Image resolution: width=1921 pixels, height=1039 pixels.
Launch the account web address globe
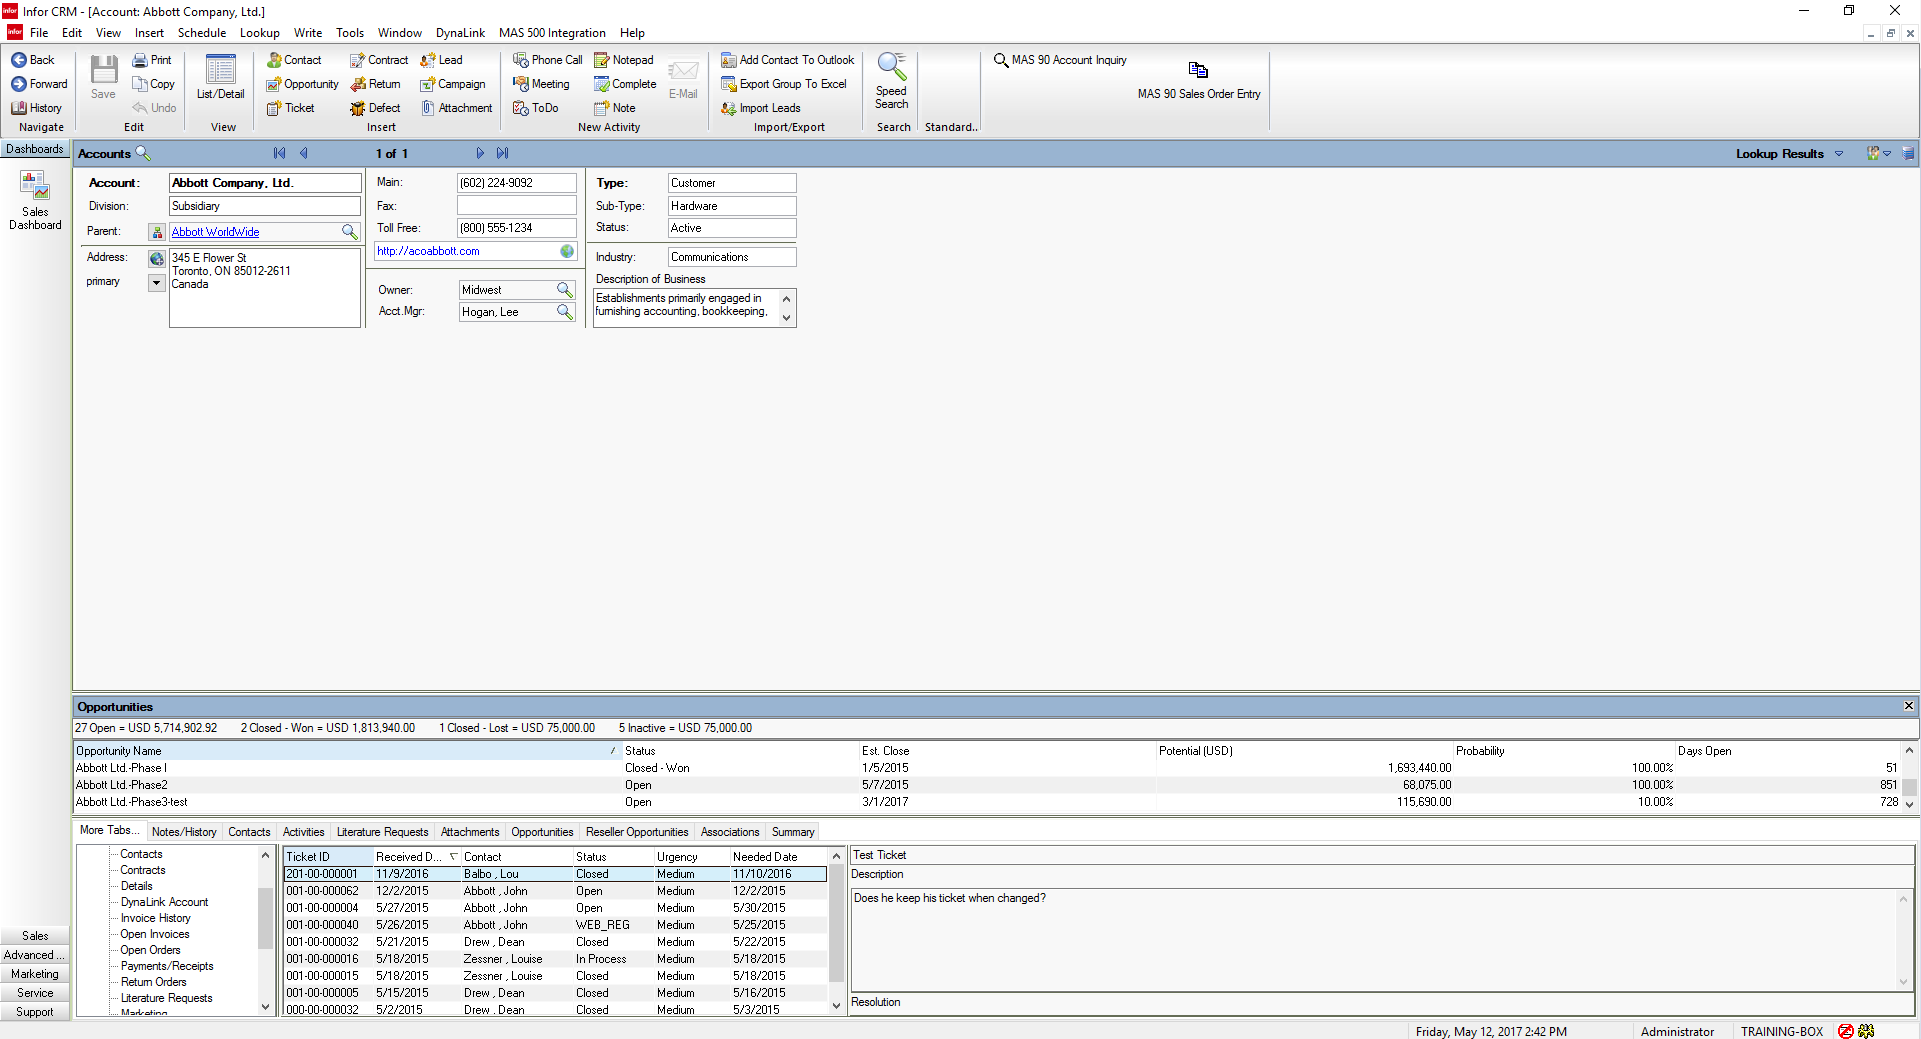567,251
